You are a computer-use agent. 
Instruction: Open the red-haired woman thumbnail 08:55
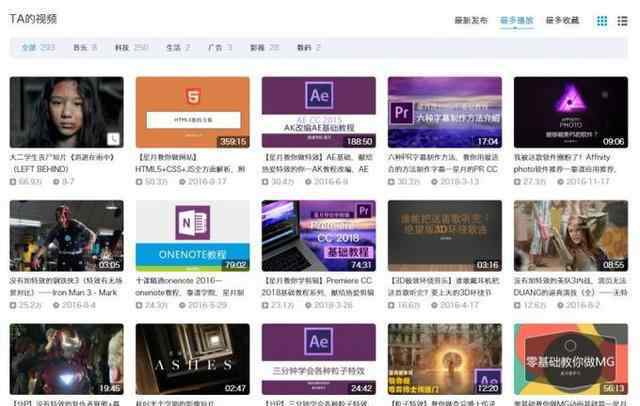[571, 236]
